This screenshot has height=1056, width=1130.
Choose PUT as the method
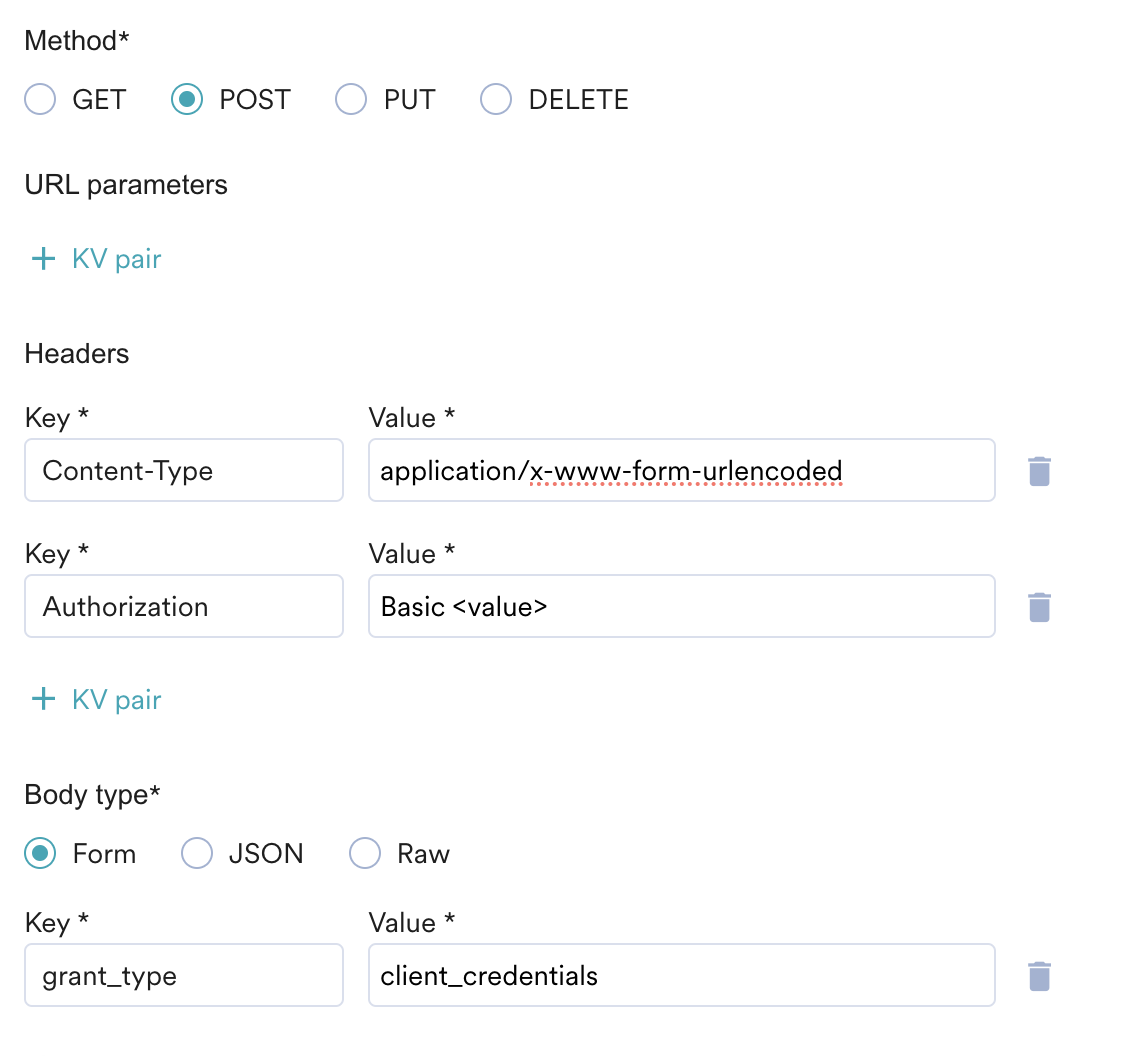[351, 99]
